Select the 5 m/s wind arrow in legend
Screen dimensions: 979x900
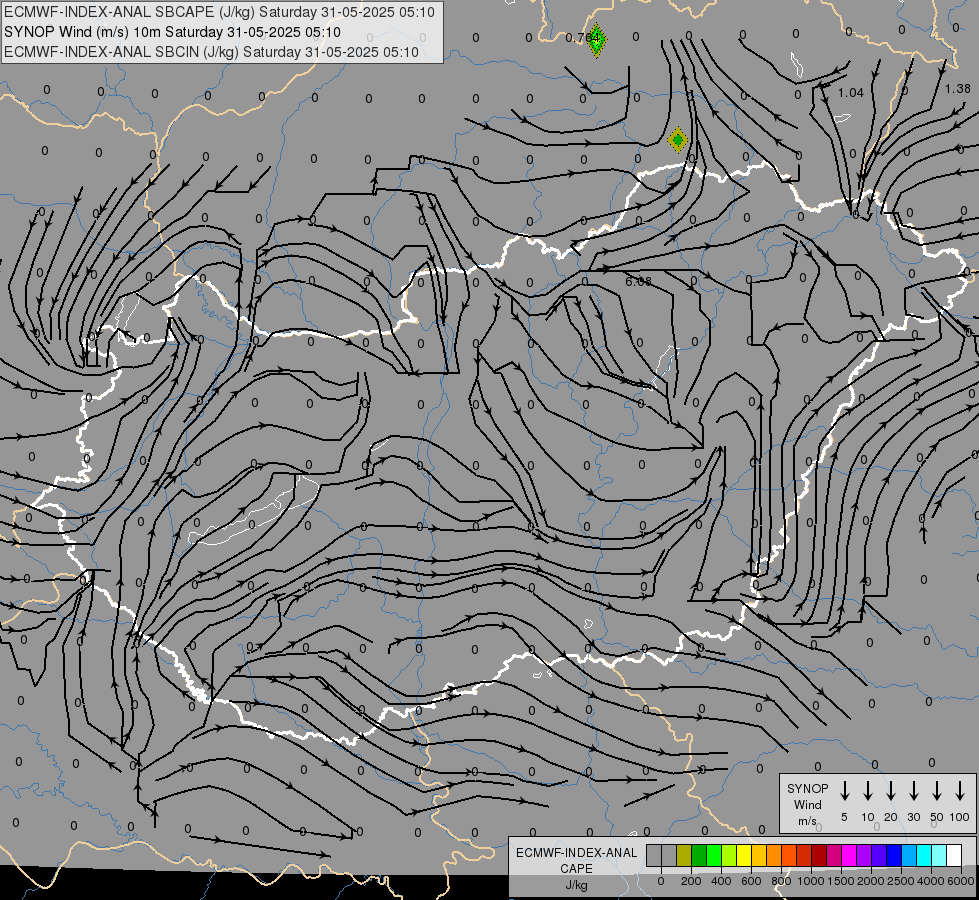pos(844,791)
